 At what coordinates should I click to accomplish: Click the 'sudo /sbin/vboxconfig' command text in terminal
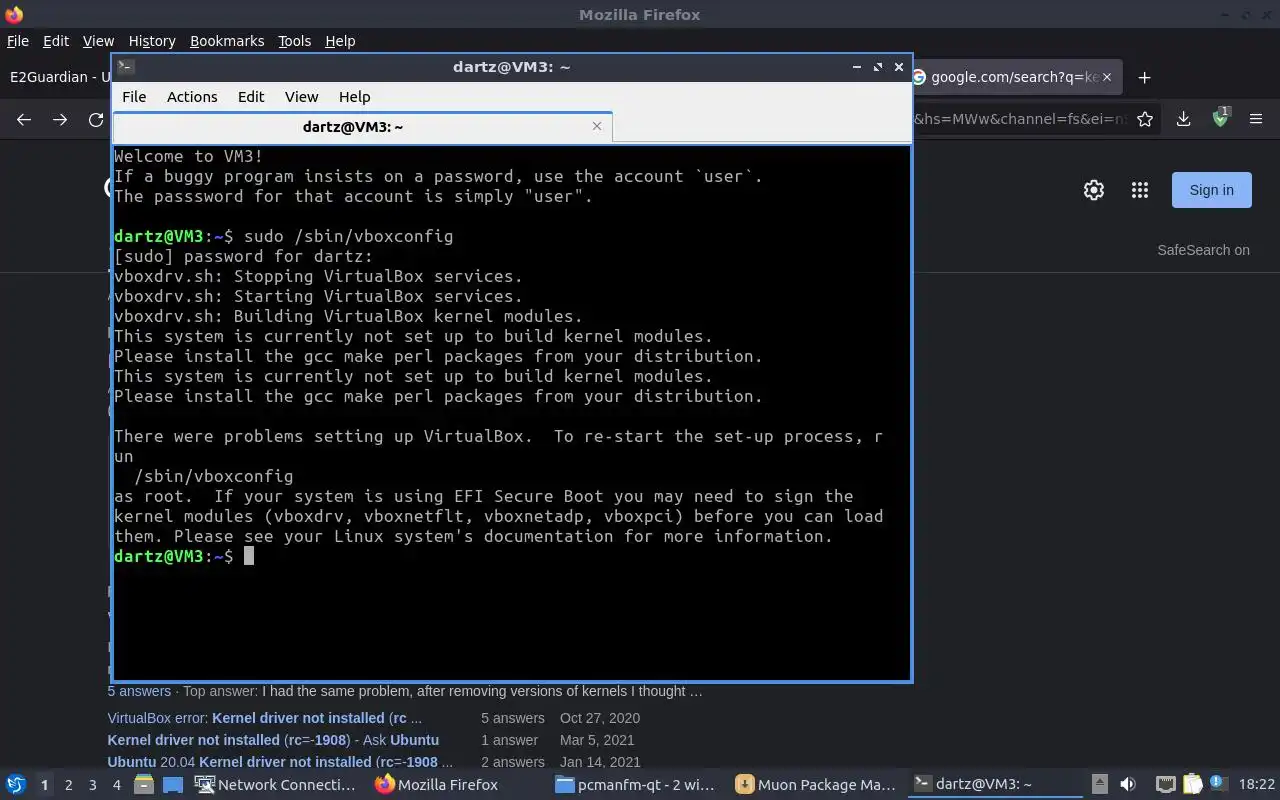[x=348, y=236]
